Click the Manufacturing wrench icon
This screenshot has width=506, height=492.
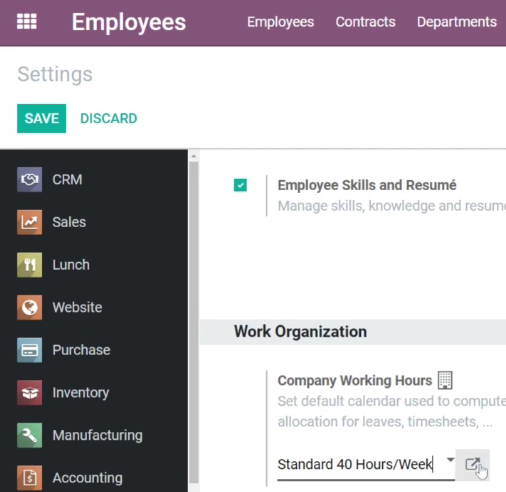coord(30,435)
